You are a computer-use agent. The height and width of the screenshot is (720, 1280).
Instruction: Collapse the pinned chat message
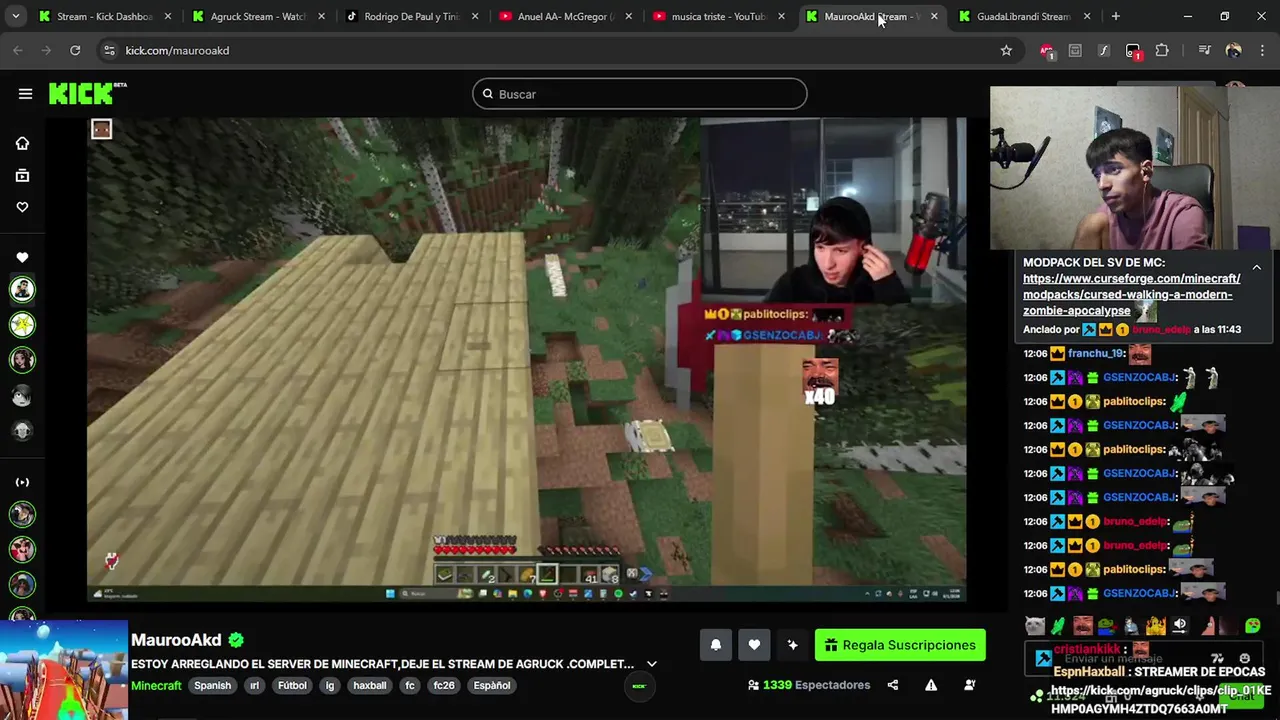1257,267
